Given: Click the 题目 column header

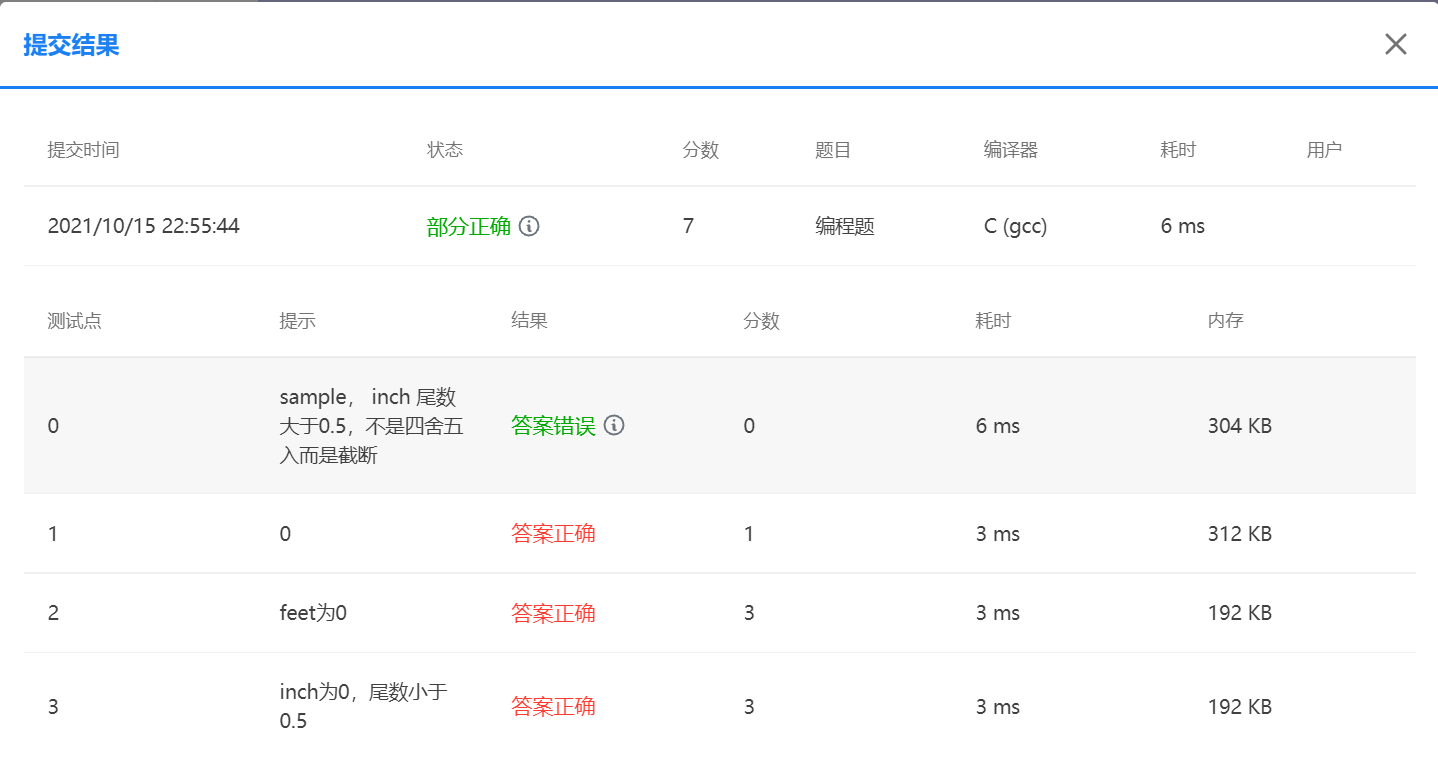Looking at the screenshot, I should pos(833,150).
